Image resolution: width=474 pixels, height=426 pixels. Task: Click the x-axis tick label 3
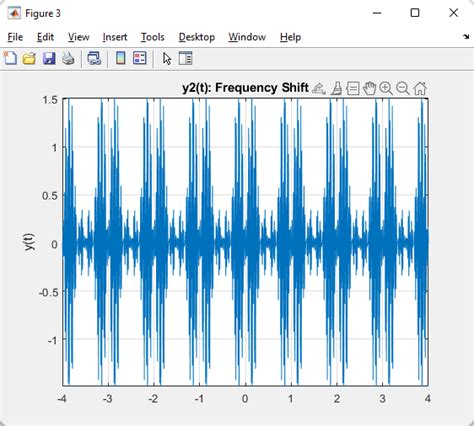click(382, 398)
